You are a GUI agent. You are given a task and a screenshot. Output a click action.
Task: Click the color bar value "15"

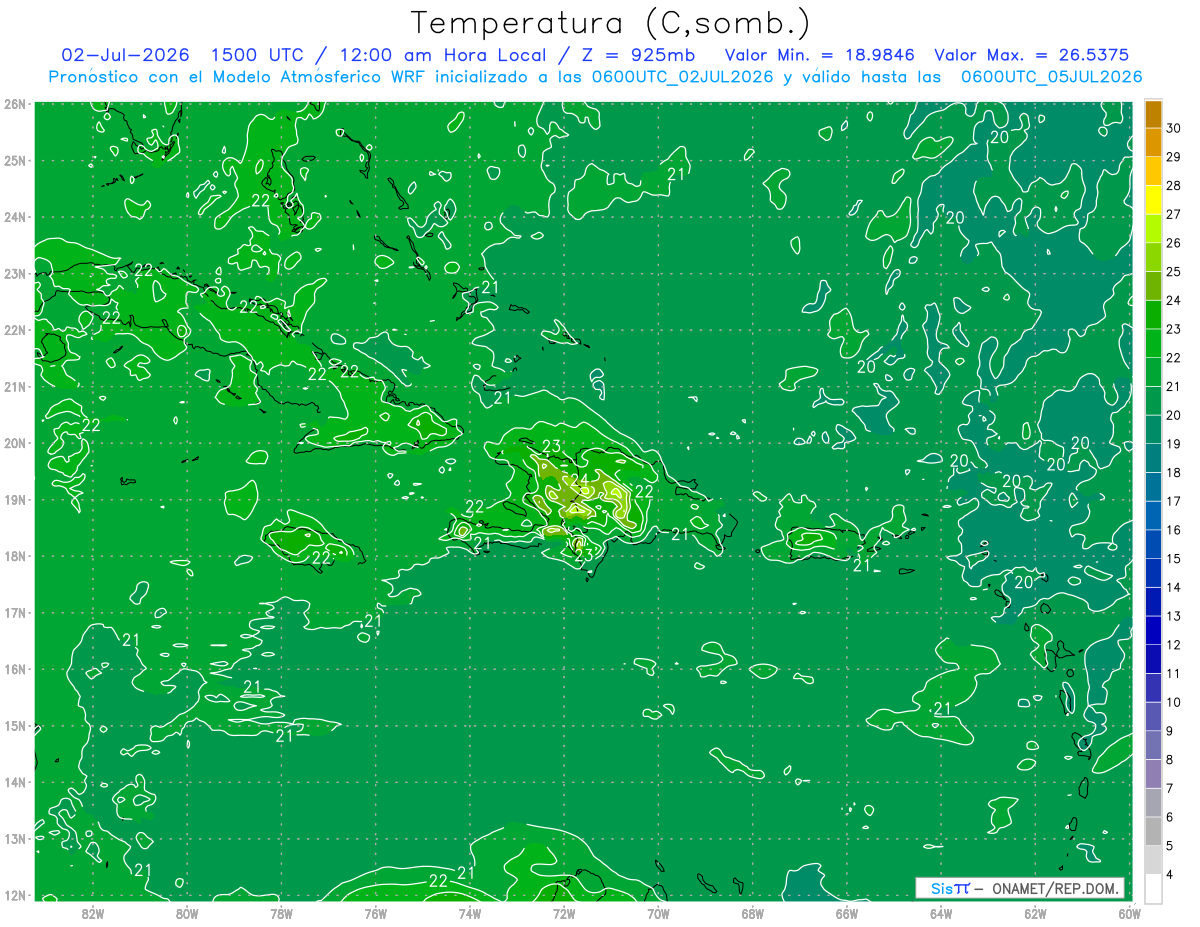tap(1174, 559)
